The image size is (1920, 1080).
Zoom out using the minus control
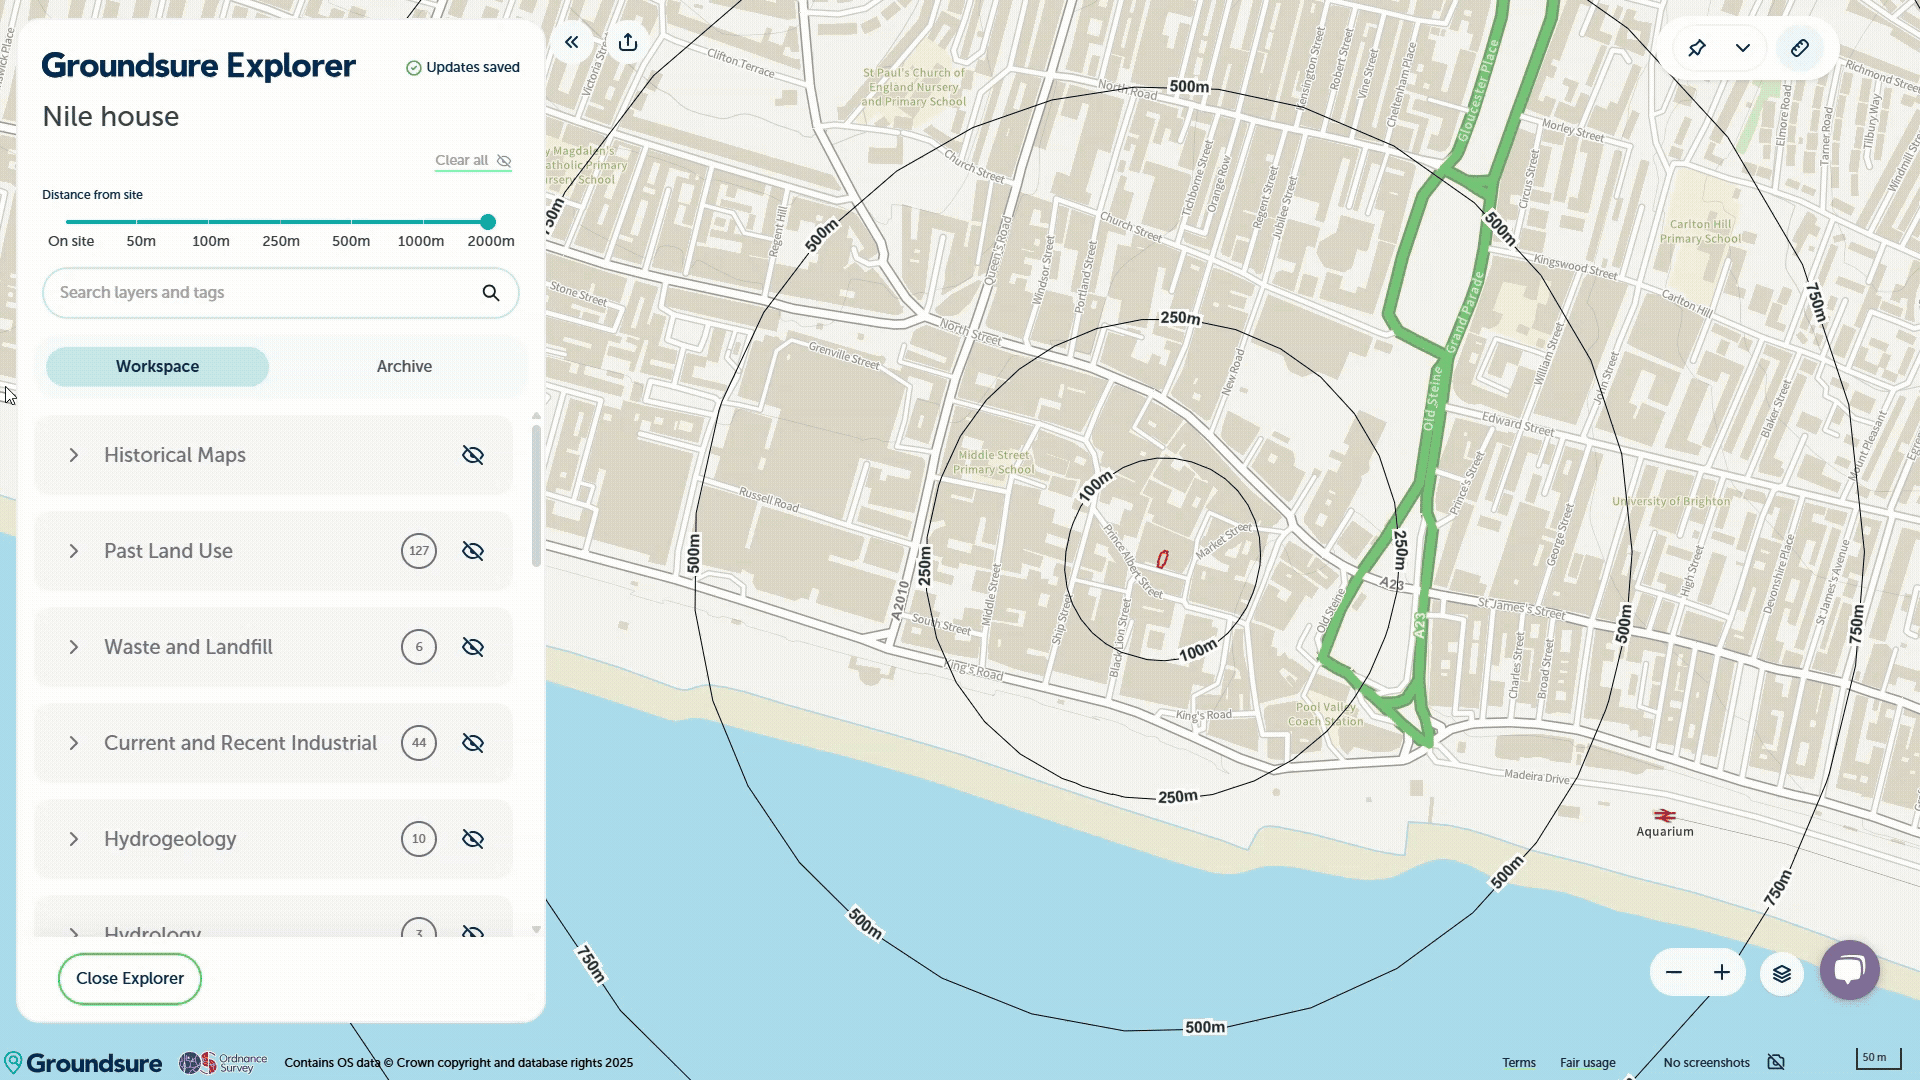pyautogui.click(x=1674, y=971)
